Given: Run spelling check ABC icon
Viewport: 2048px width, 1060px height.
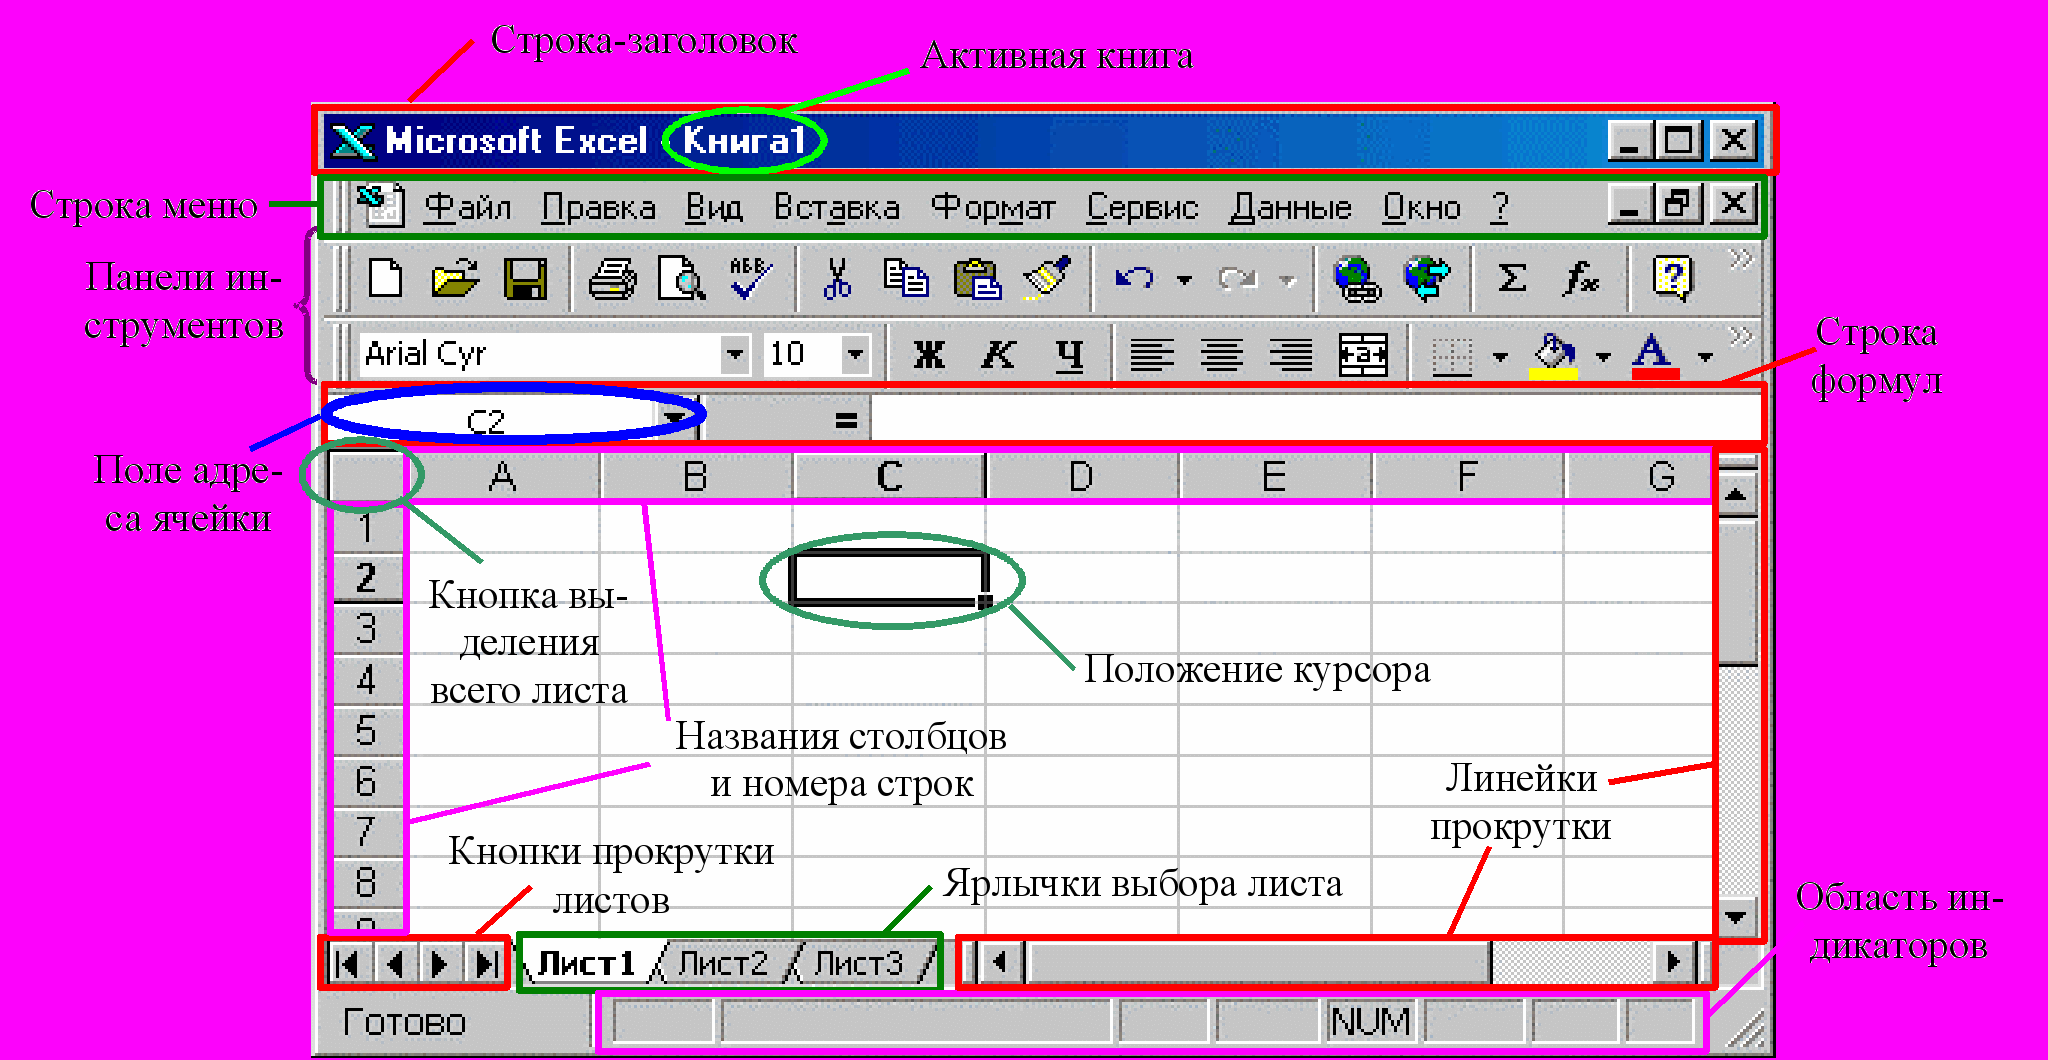Looking at the screenshot, I should pyautogui.click(x=750, y=279).
